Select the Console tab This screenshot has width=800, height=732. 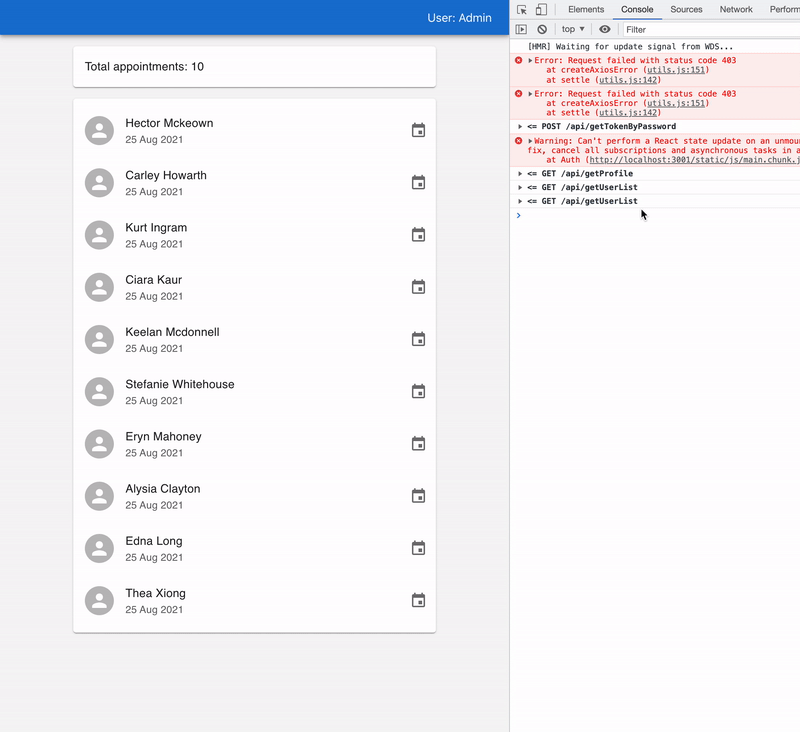(637, 10)
